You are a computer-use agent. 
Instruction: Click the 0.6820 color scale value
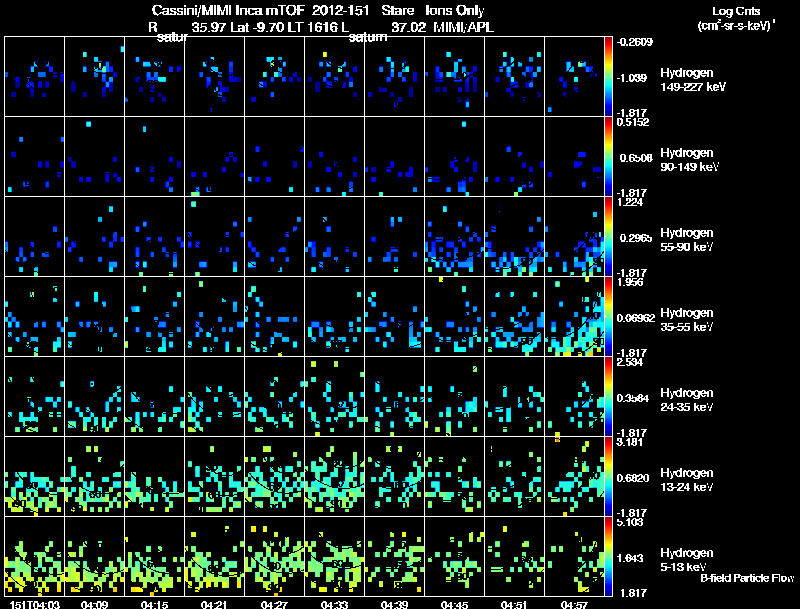pyautogui.click(x=633, y=478)
